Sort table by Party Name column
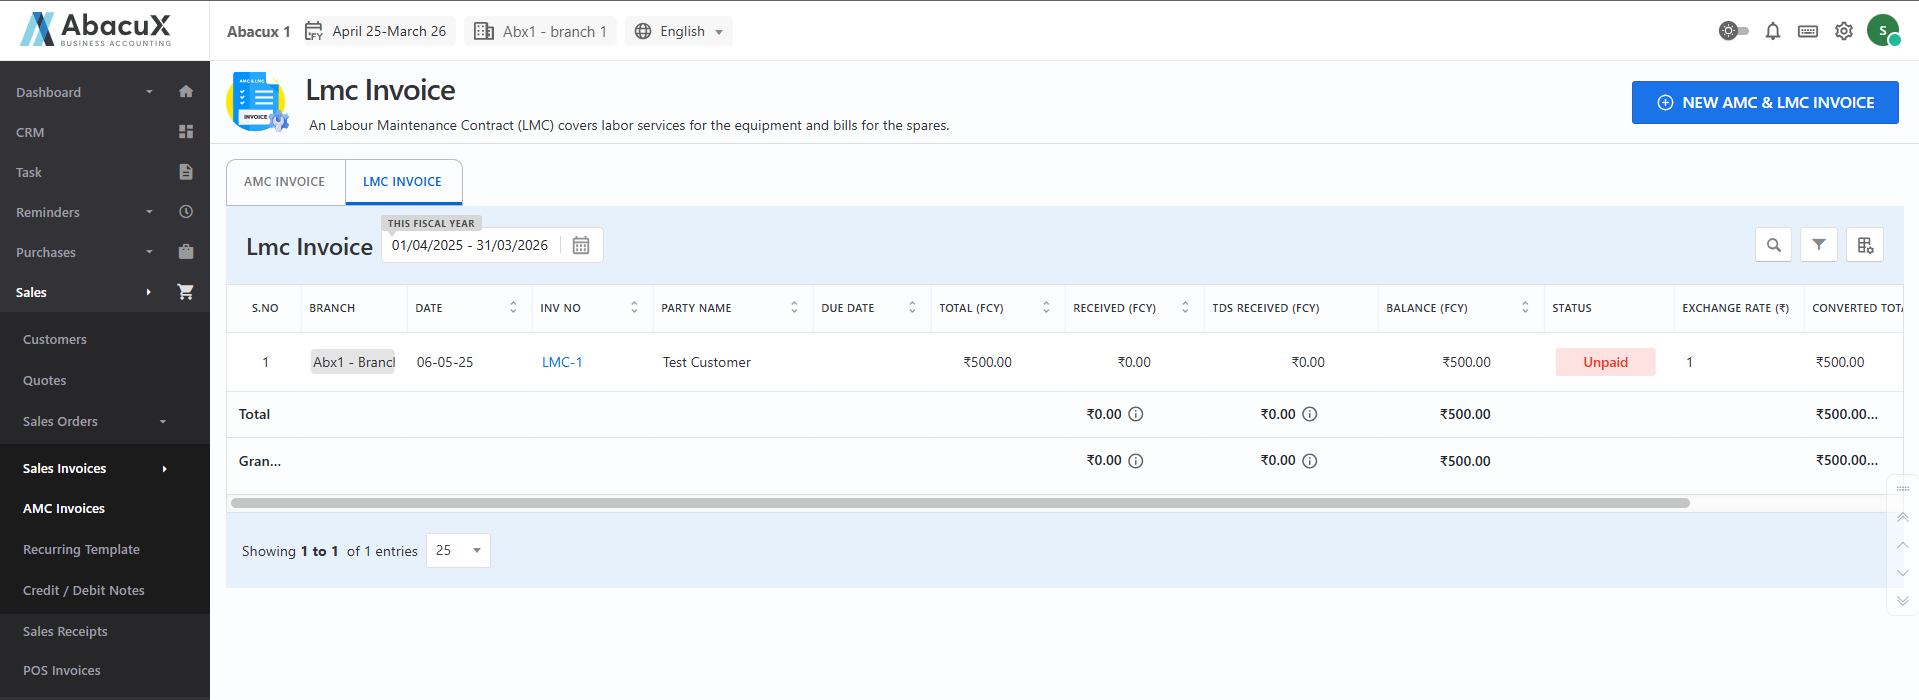This screenshot has width=1919, height=700. tap(794, 308)
